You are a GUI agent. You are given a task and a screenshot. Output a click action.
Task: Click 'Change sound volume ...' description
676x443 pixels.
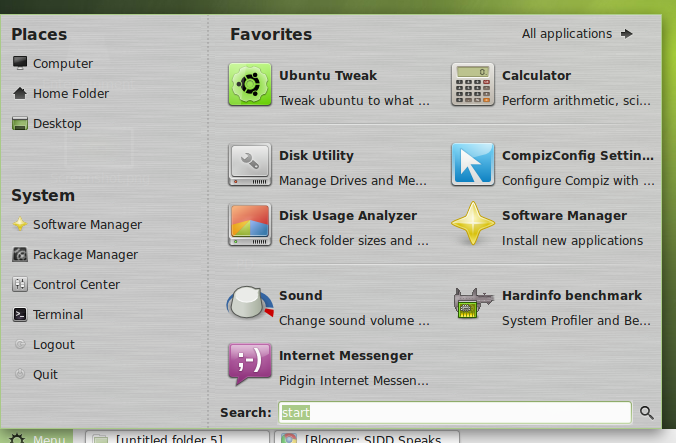pyautogui.click(x=354, y=321)
